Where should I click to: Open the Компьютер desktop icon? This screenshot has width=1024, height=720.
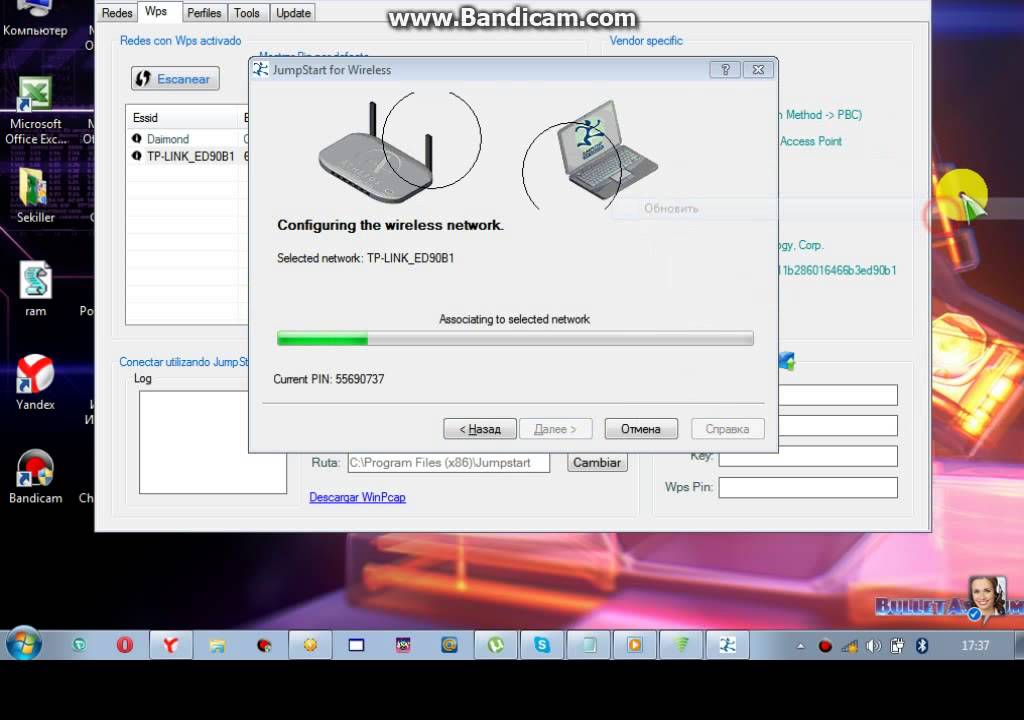click(x=35, y=18)
